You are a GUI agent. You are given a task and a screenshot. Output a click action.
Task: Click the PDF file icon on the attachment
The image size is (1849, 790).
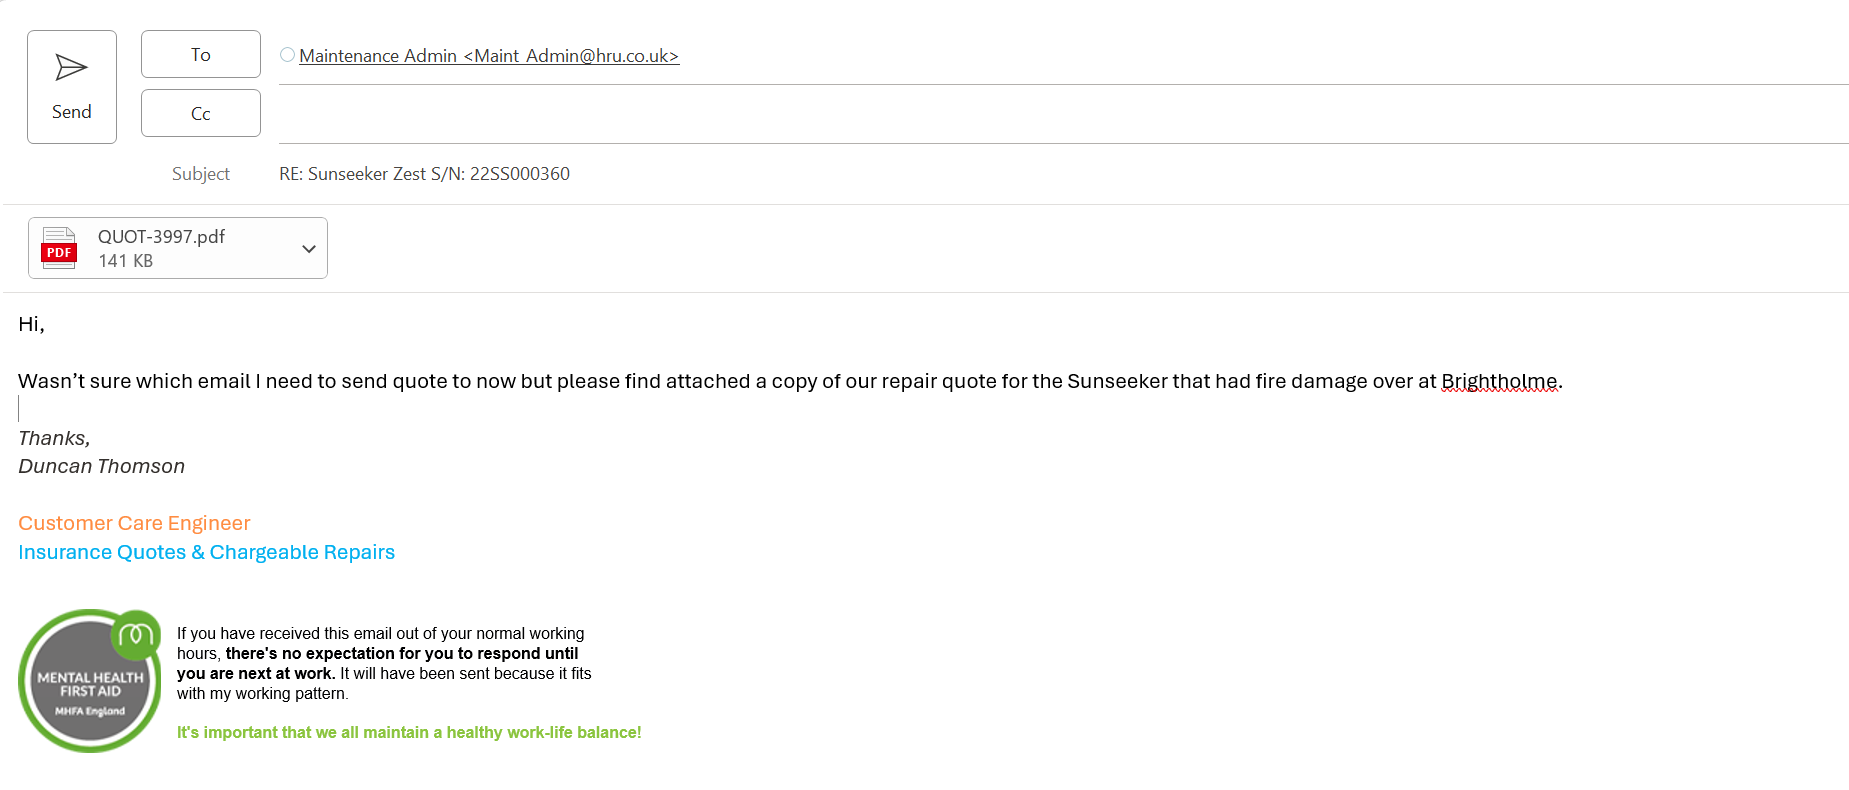[x=59, y=248]
